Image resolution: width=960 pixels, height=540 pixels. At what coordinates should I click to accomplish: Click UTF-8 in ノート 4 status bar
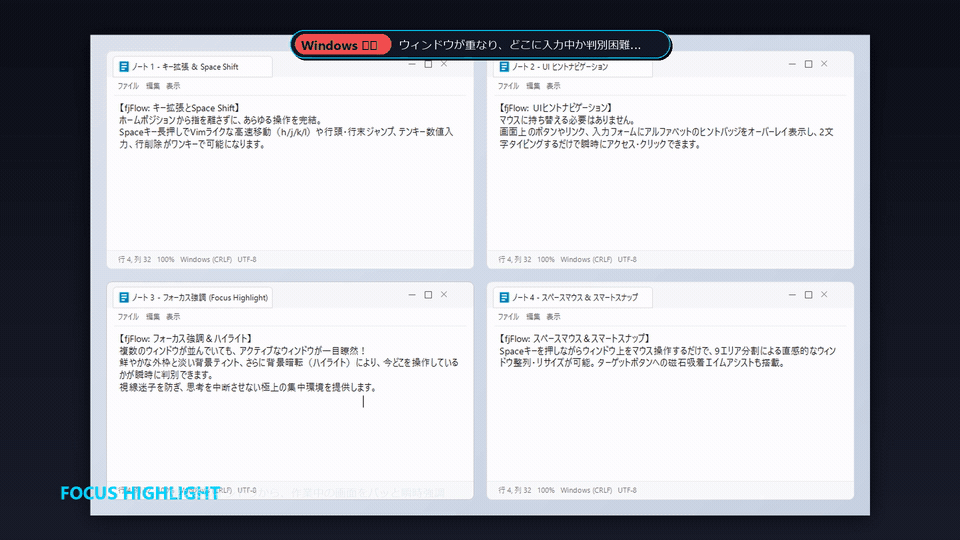[627, 490]
